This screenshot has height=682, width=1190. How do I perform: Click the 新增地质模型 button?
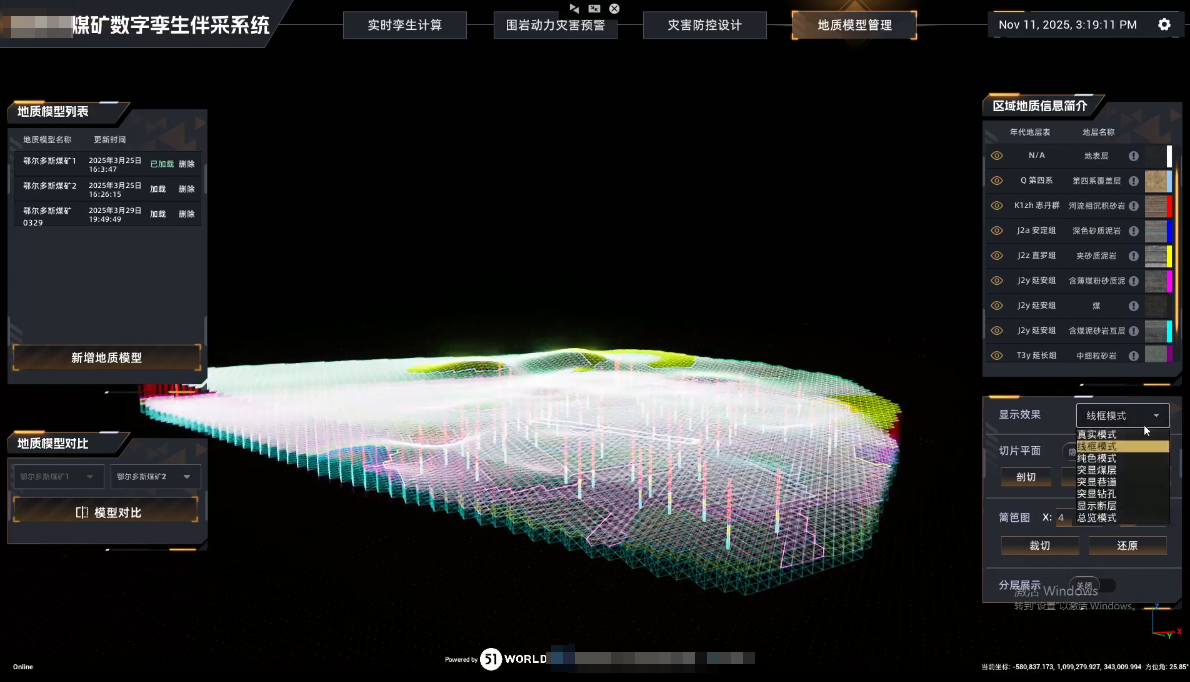(107, 358)
